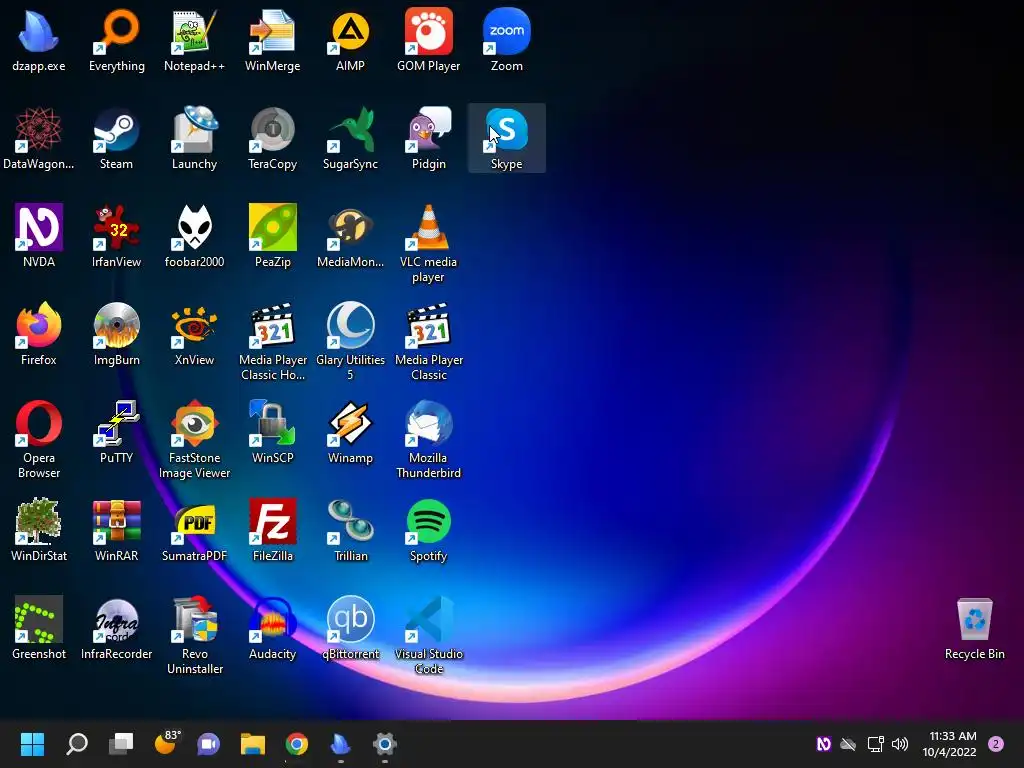The height and width of the screenshot is (768, 1024).
Task: Click the Glary Utilities 5 icon
Action: [350, 341]
